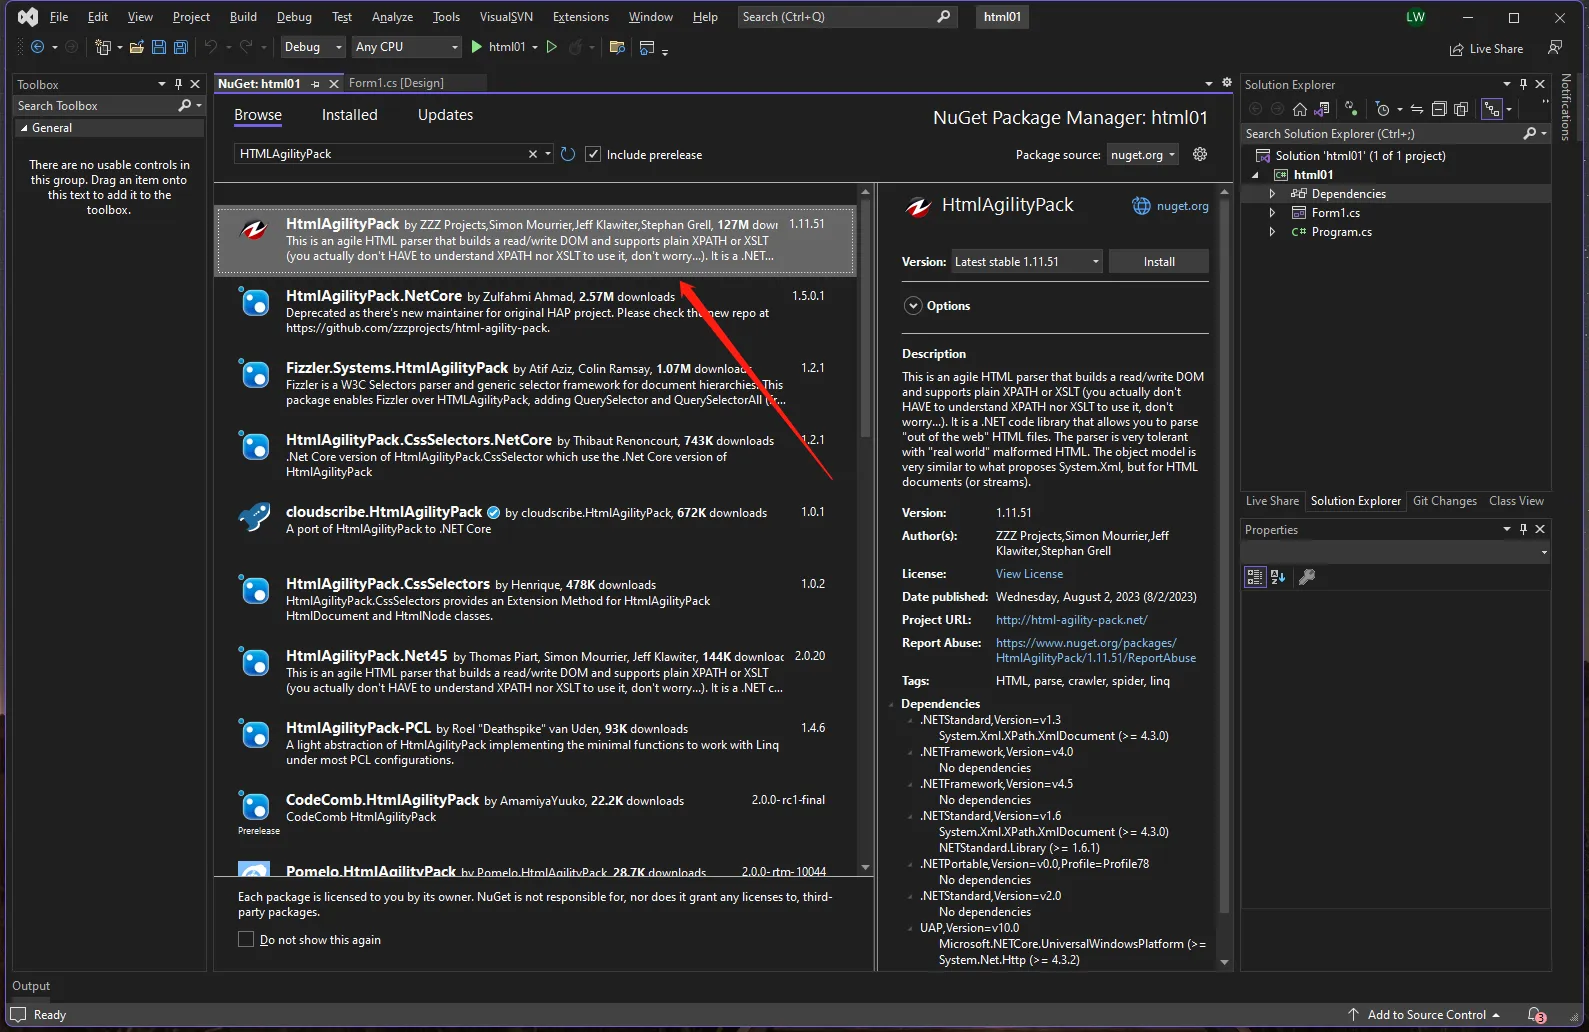The width and height of the screenshot is (1589, 1032).
Task: Click the Save single-disk icon
Action: tap(159, 47)
